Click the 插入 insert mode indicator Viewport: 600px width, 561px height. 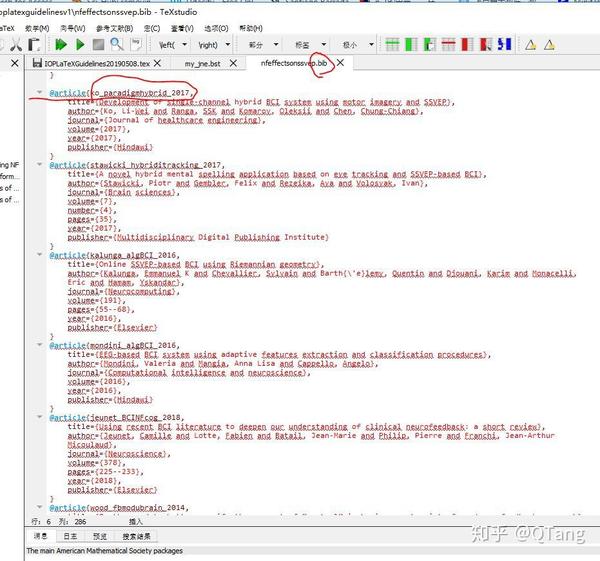click(x=135, y=521)
